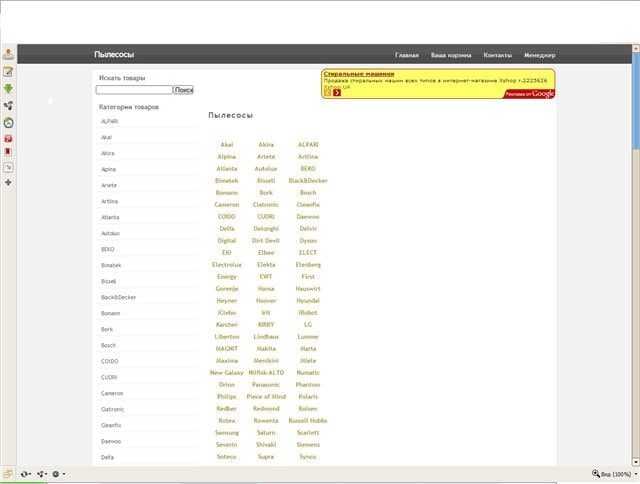Screen dimensions: 640x484
Task: Open the Gorenje brand link
Action: click(x=227, y=289)
